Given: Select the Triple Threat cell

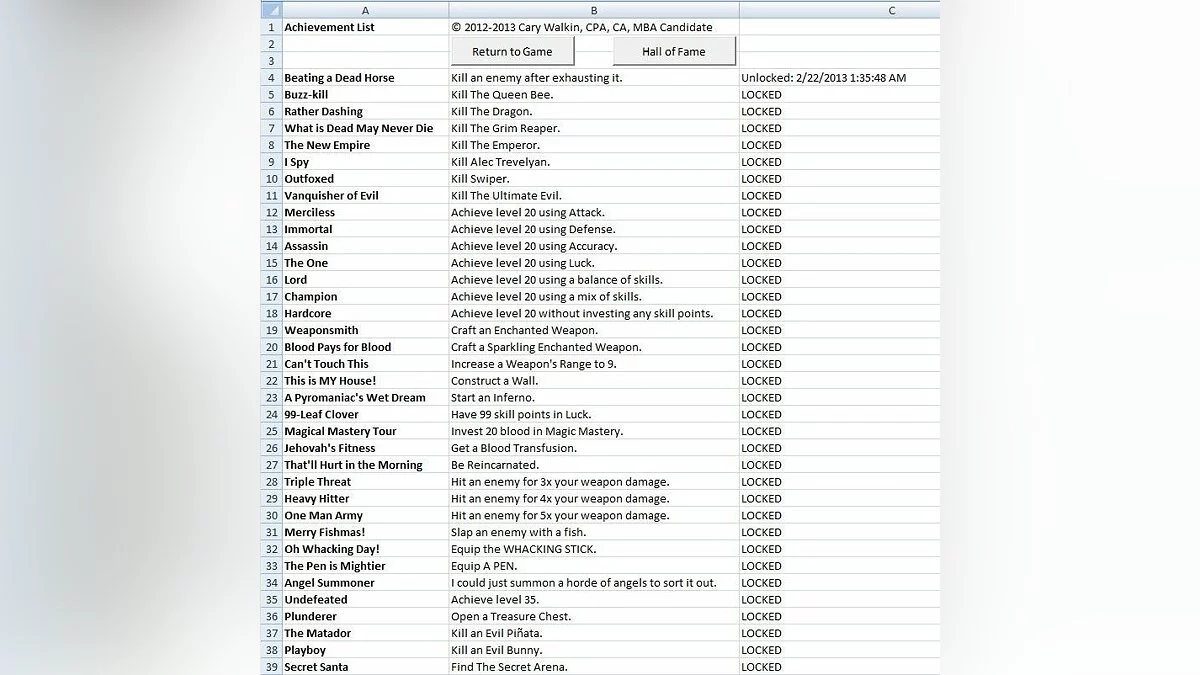Looking at the screenshot, I should tap(365, 482).
